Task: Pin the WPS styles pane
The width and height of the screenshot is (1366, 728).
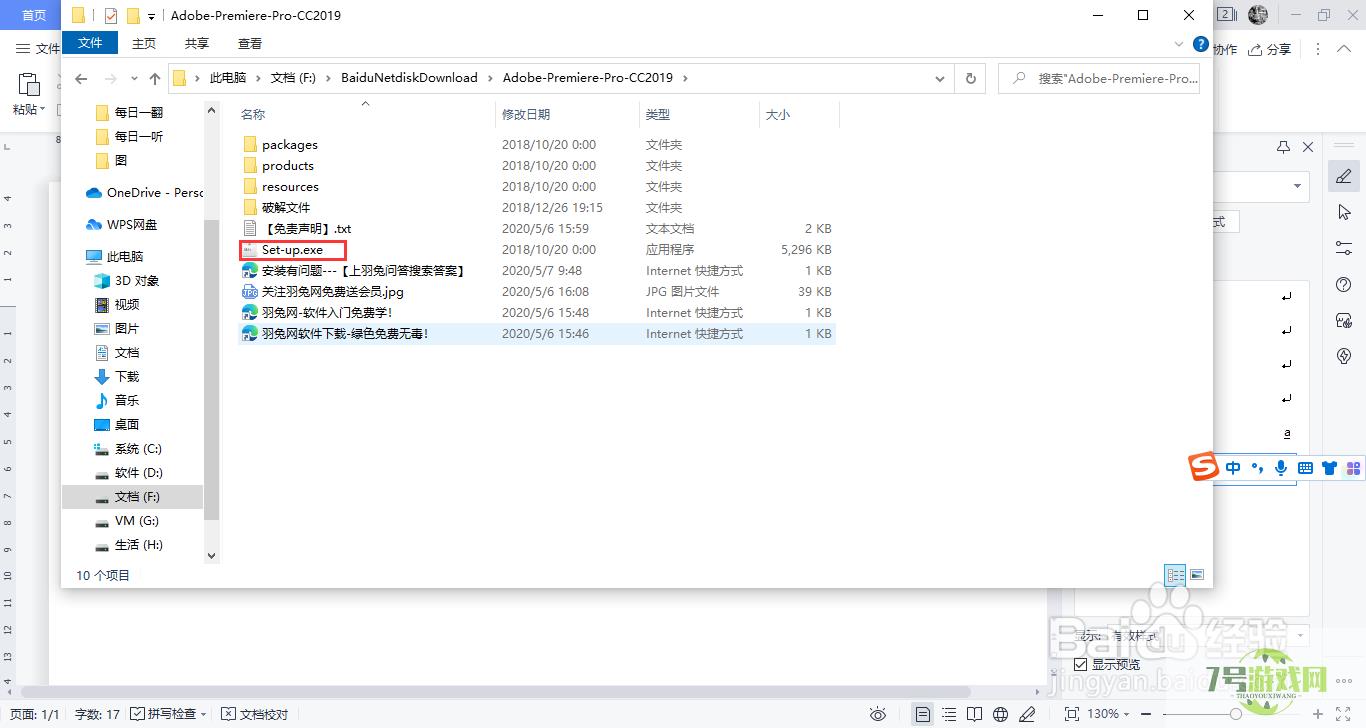Action: 1284,147
